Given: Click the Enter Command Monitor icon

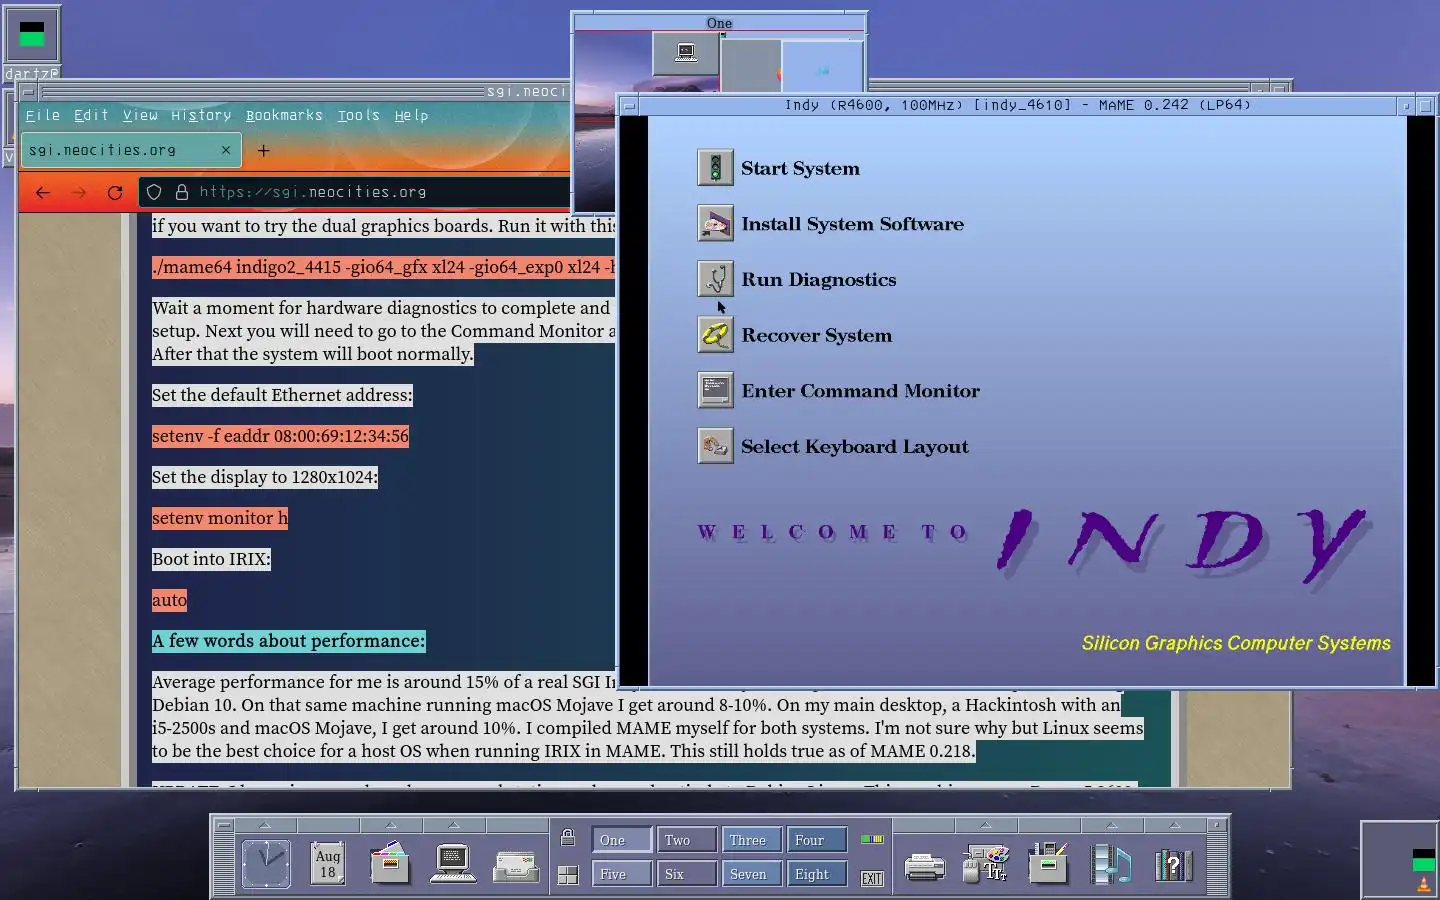Looking at the screenshot, I should pos(715,390).
